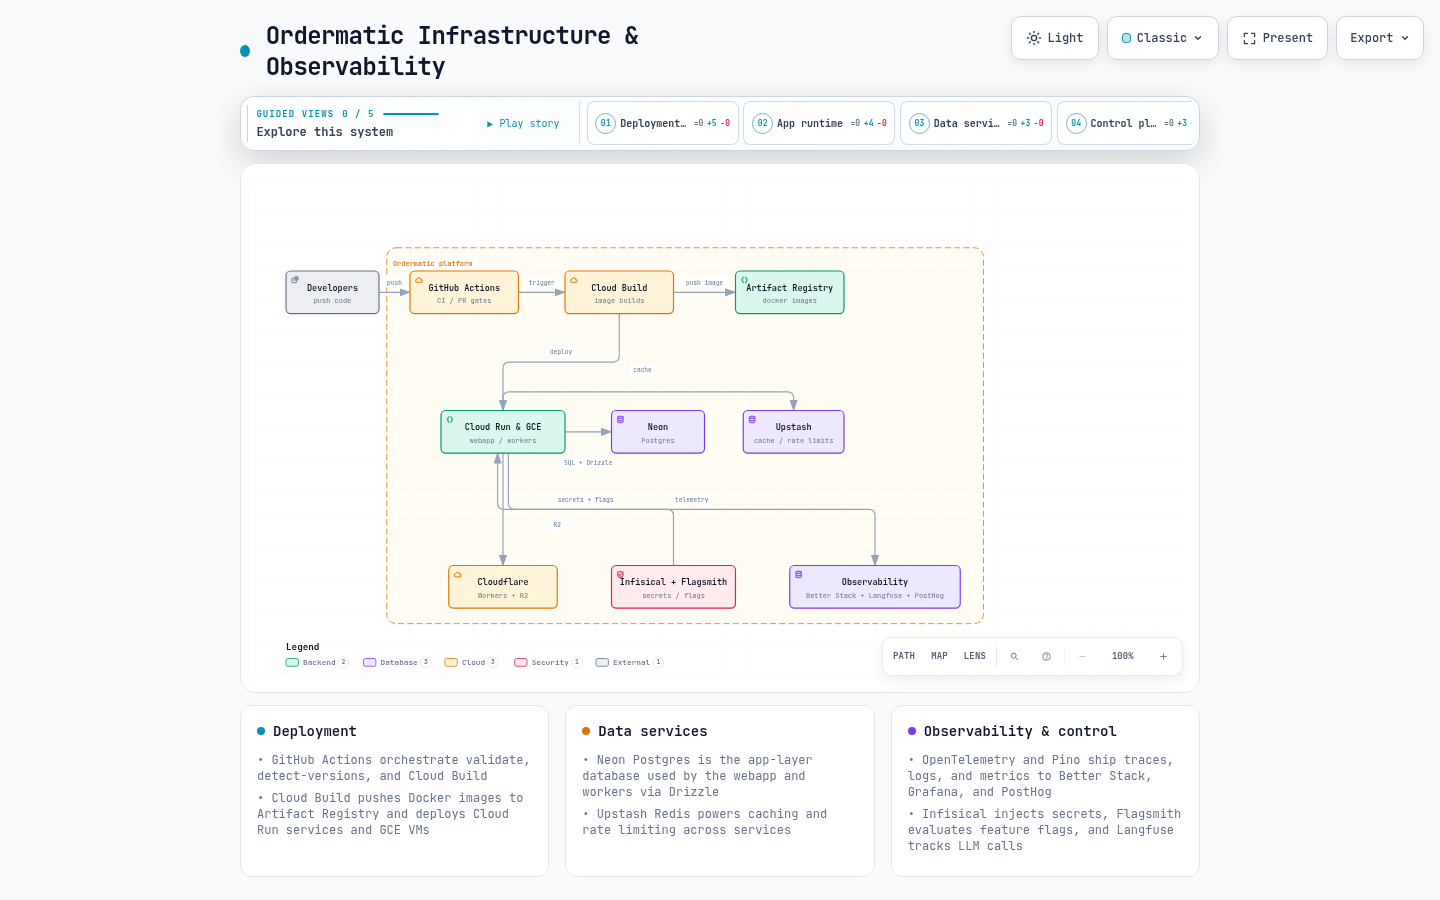This screenshot has width=1440, height=900.
Task: Open guided view 04 Control plane
Action: click(1127, 123)
